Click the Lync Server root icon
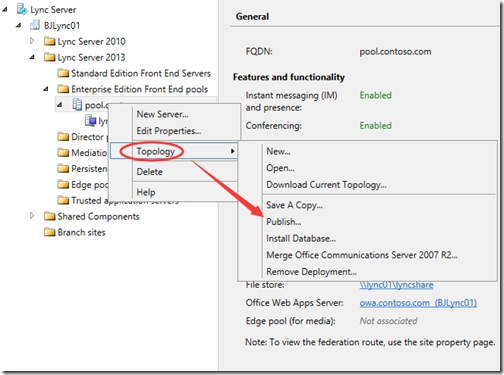The width and height of the screenshot is (504, 375). (22, 9)
